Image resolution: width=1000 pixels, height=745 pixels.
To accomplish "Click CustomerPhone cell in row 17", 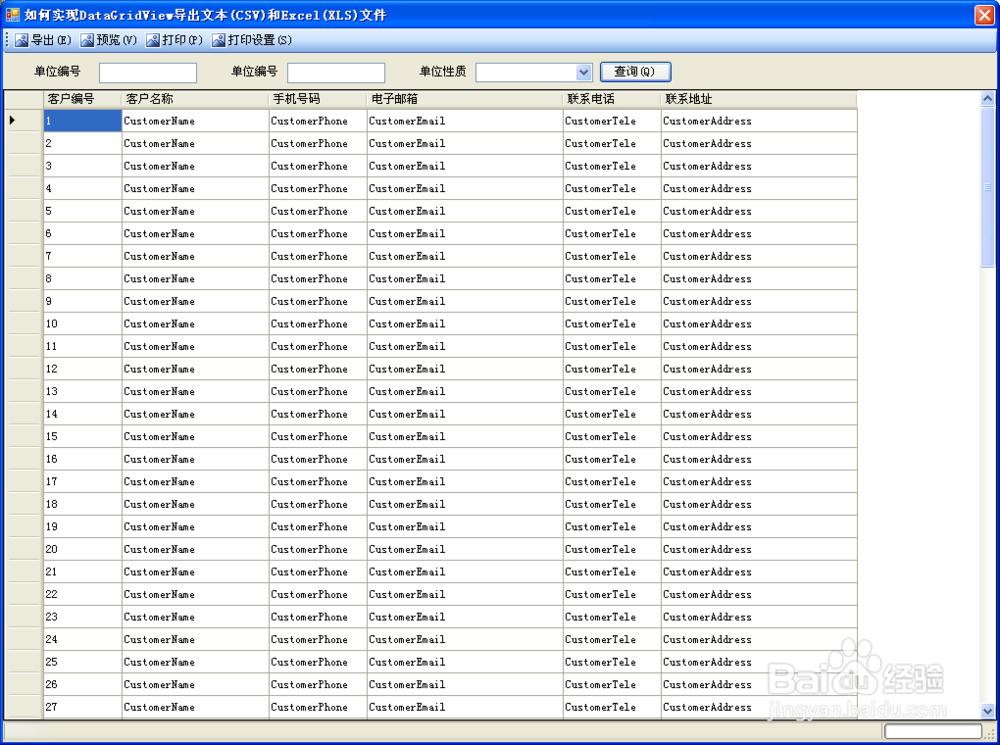I will coord(318,482).
